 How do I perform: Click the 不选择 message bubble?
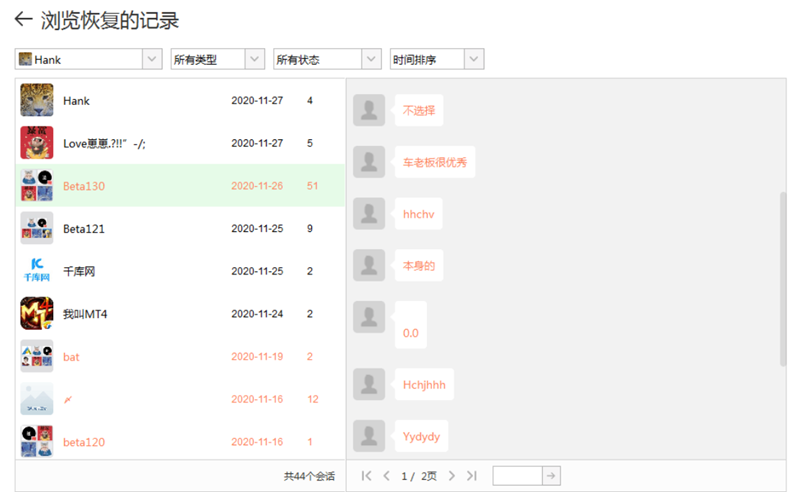[419, 110]
